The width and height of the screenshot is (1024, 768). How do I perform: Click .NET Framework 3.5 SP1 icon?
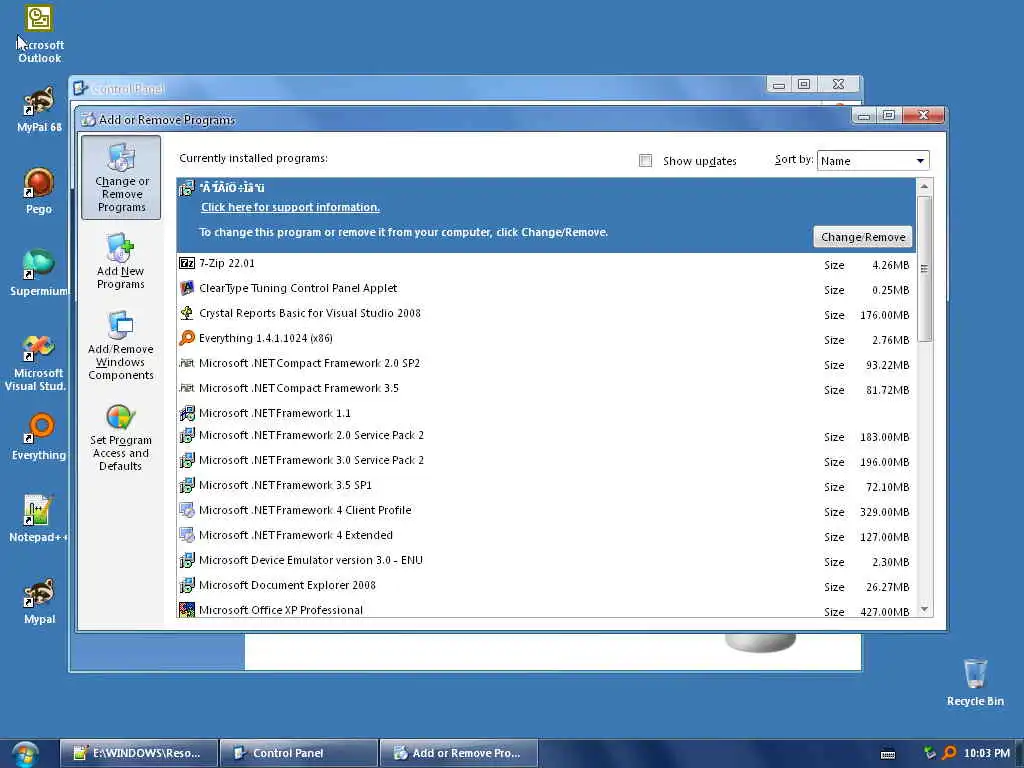coord(187,485)
